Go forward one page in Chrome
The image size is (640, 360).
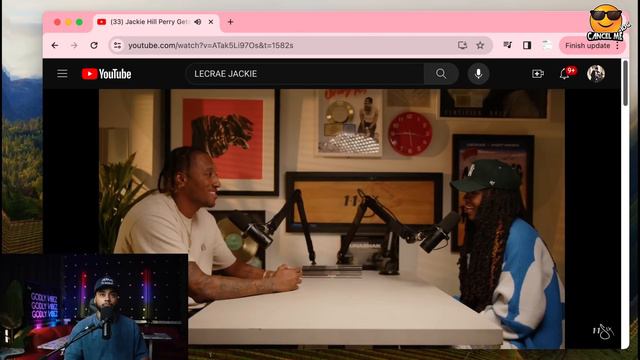74,45
